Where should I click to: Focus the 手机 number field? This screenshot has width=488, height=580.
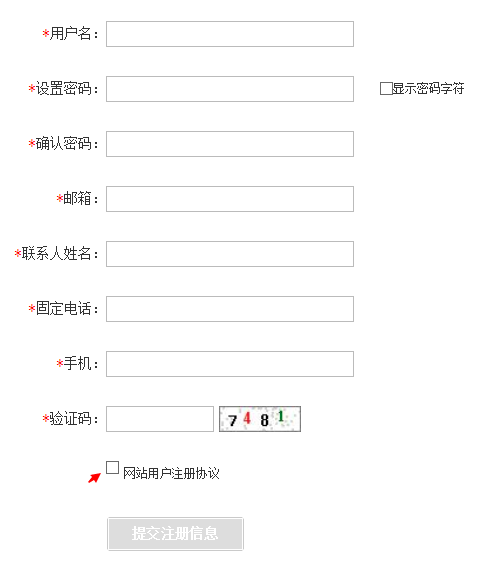point(230,364)
